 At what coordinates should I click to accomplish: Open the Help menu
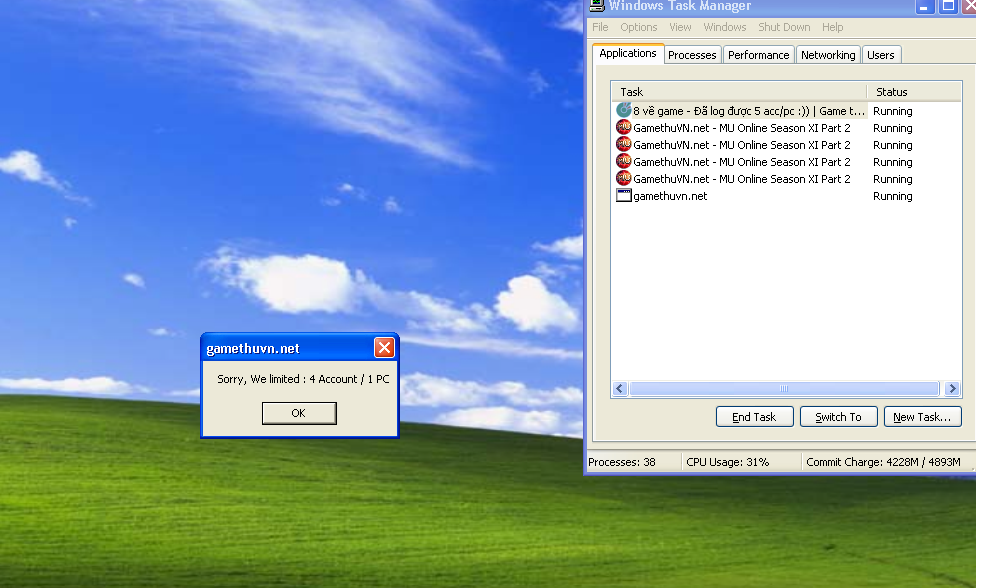833,27
